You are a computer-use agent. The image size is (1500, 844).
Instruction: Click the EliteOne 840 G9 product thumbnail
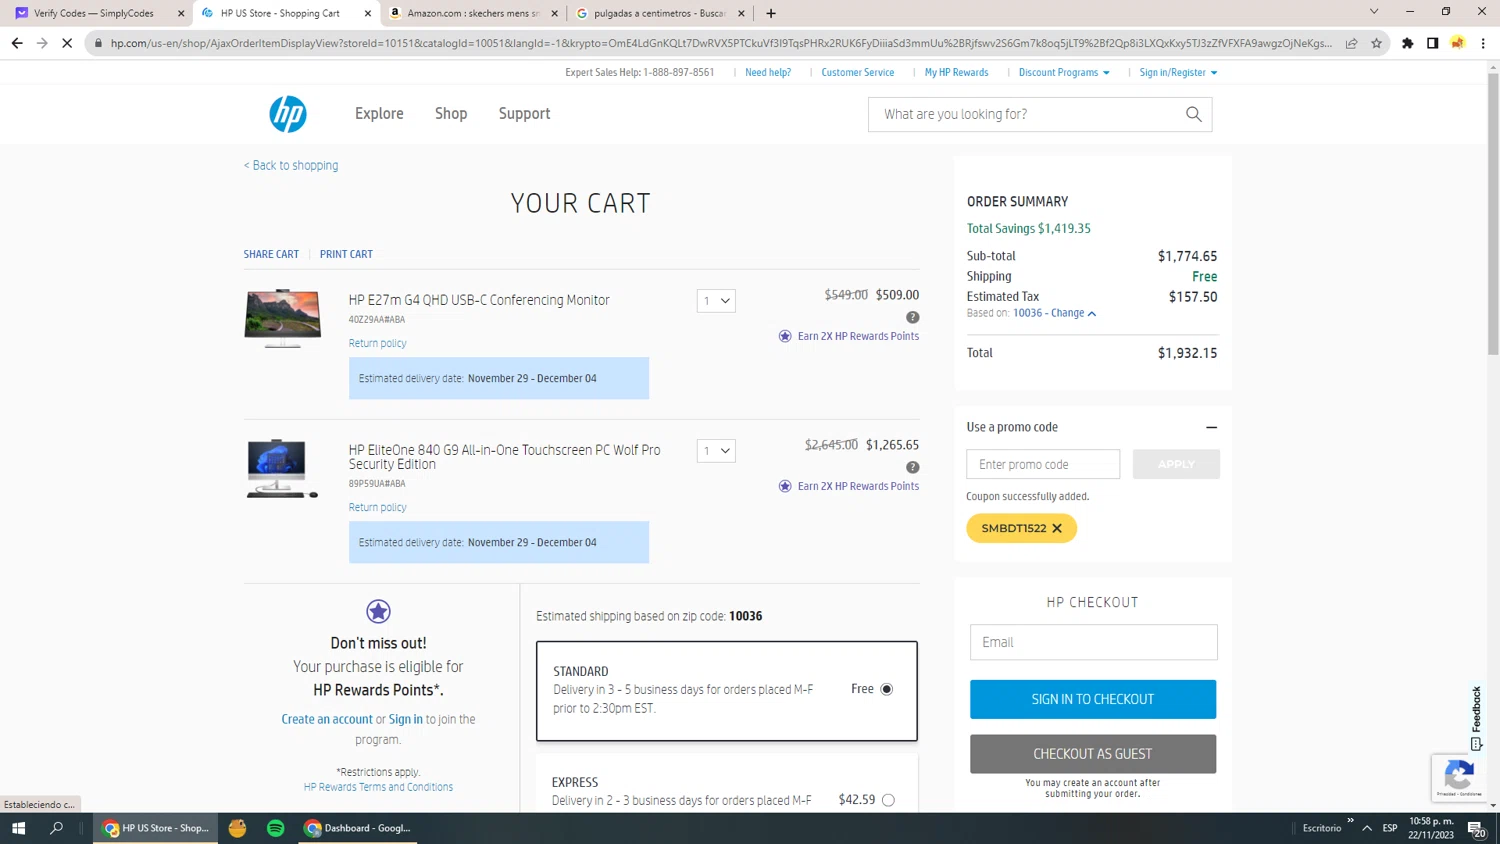click(x=281, y=468)
